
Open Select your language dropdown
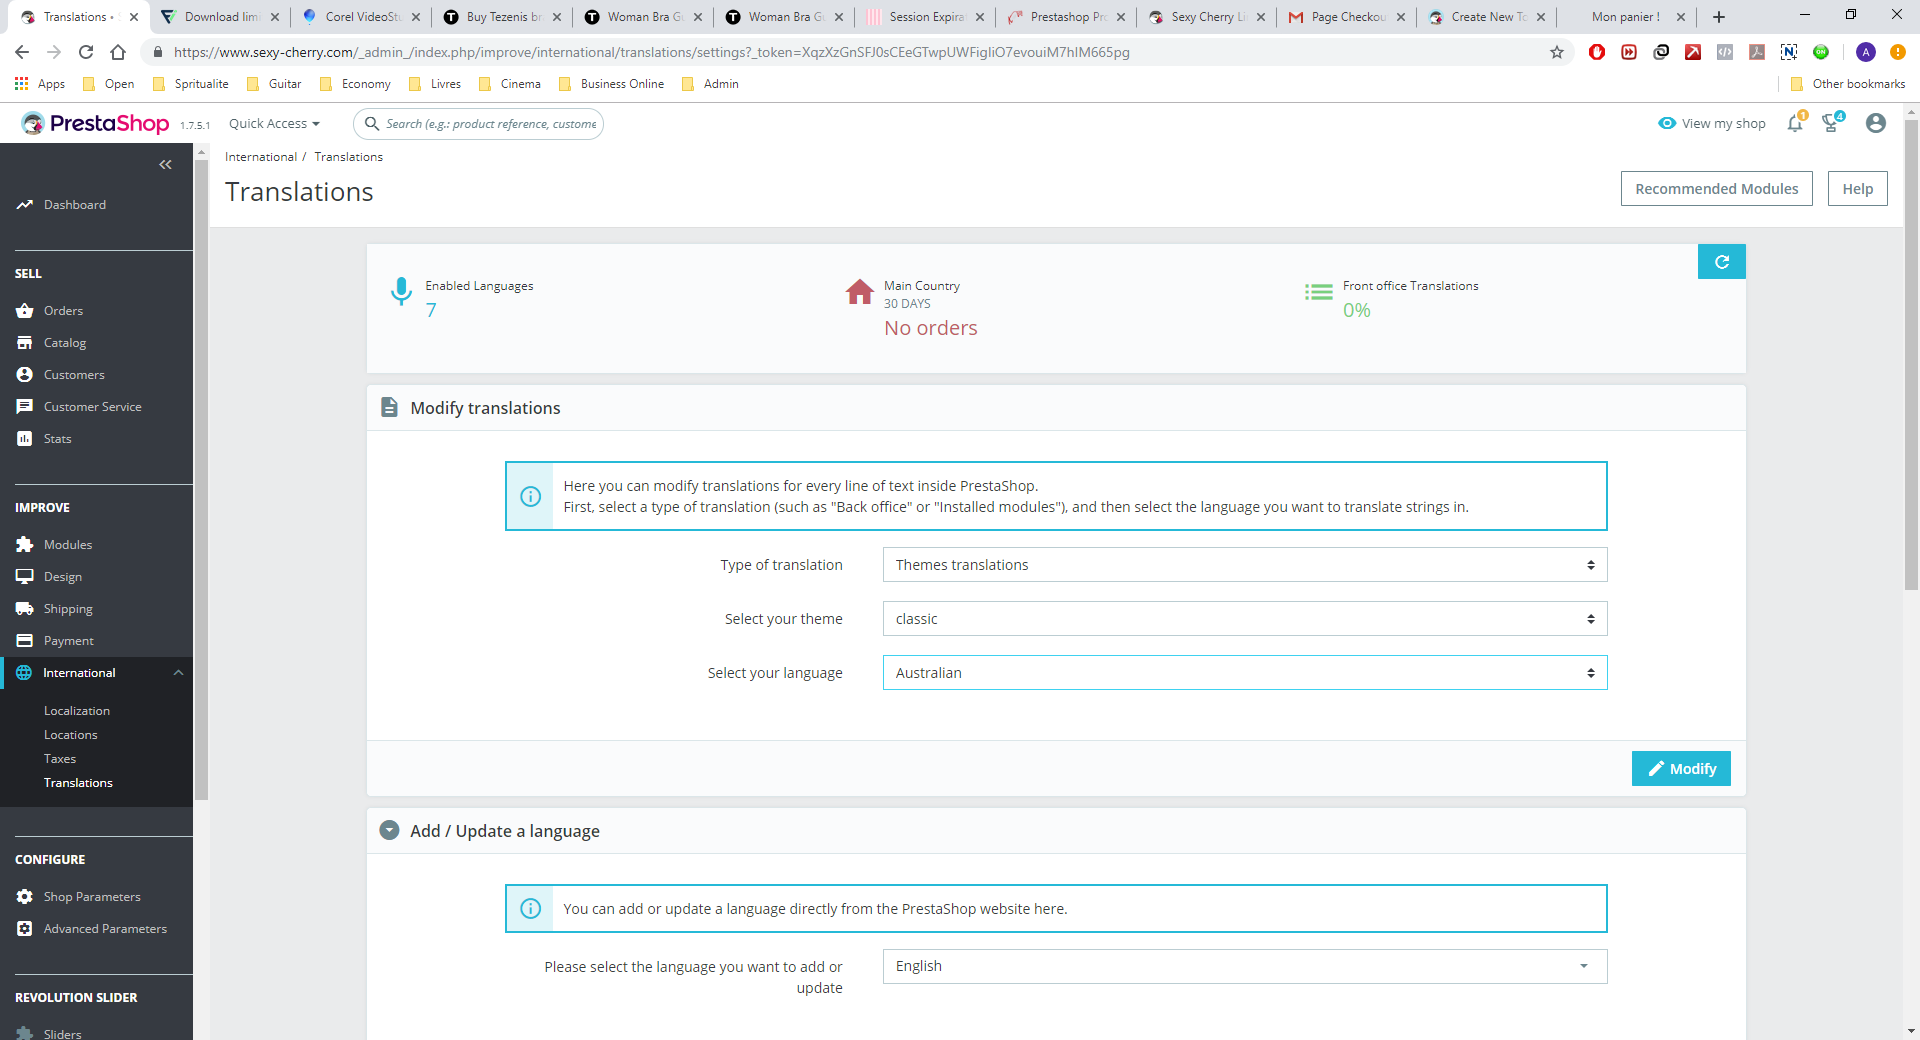tap(1245, 673)
